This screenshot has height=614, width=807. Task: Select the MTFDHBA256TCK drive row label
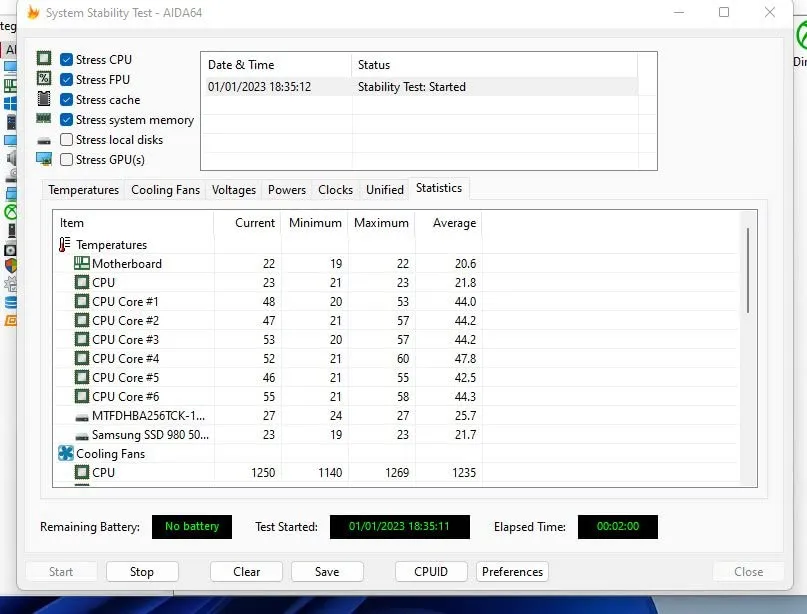[149, 416]
